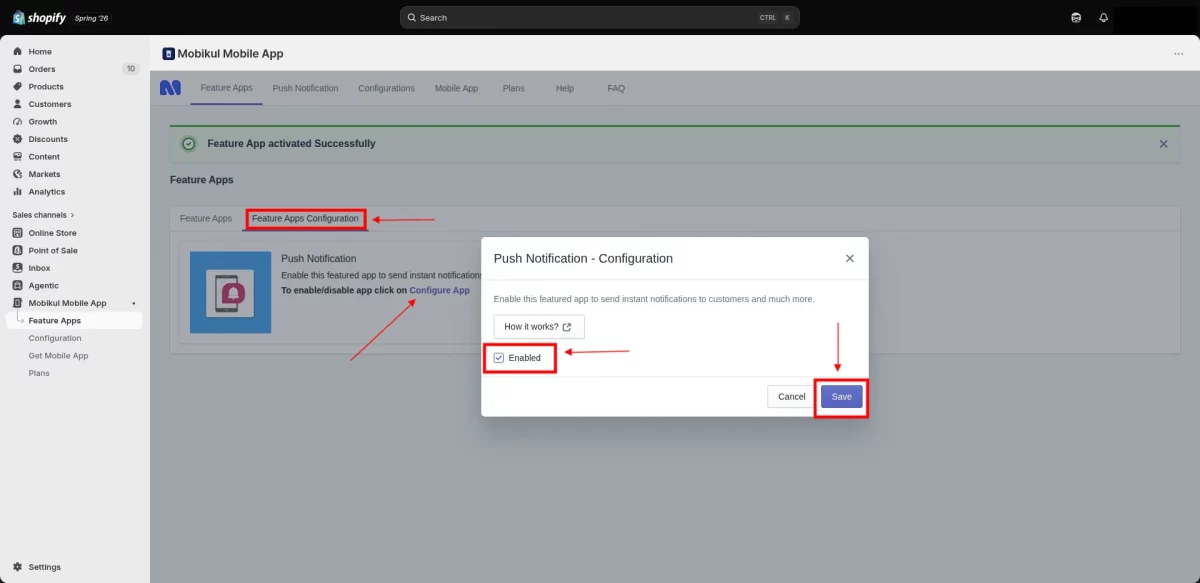Open the Push Notification tab
1200x583 pixels.
tap(305, 88)
